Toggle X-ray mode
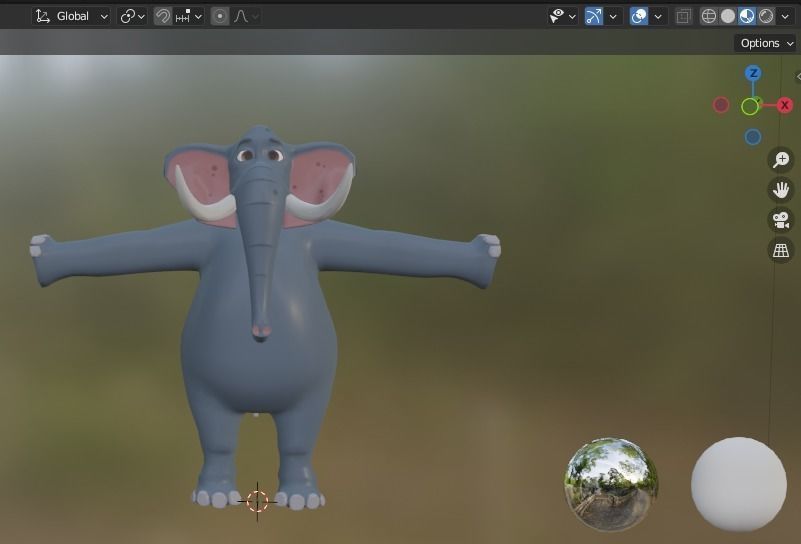801x544 pixels. (x=684, y=16)
